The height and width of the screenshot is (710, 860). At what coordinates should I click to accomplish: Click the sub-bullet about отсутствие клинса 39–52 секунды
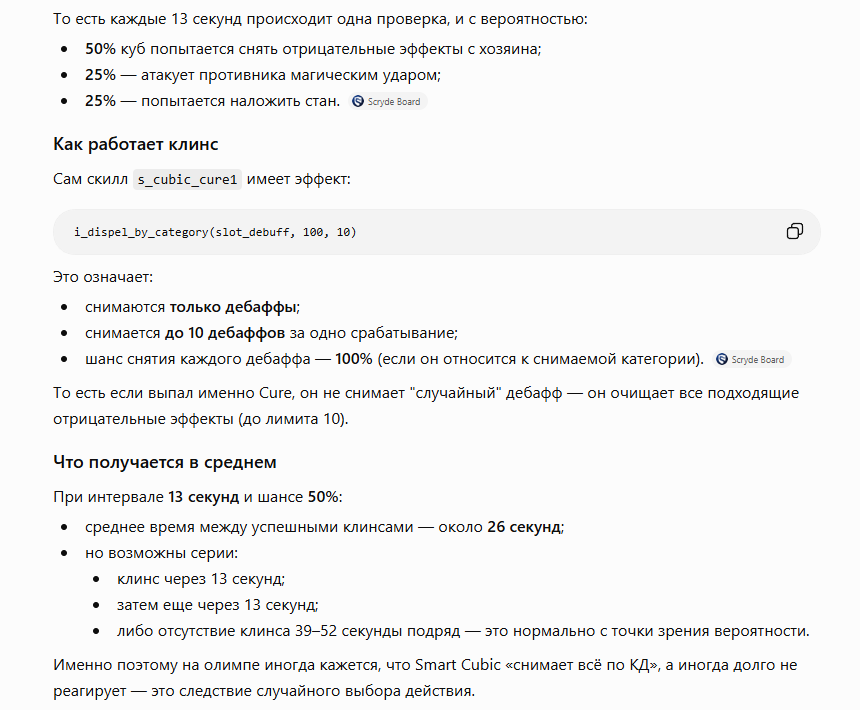pos(463,631)
